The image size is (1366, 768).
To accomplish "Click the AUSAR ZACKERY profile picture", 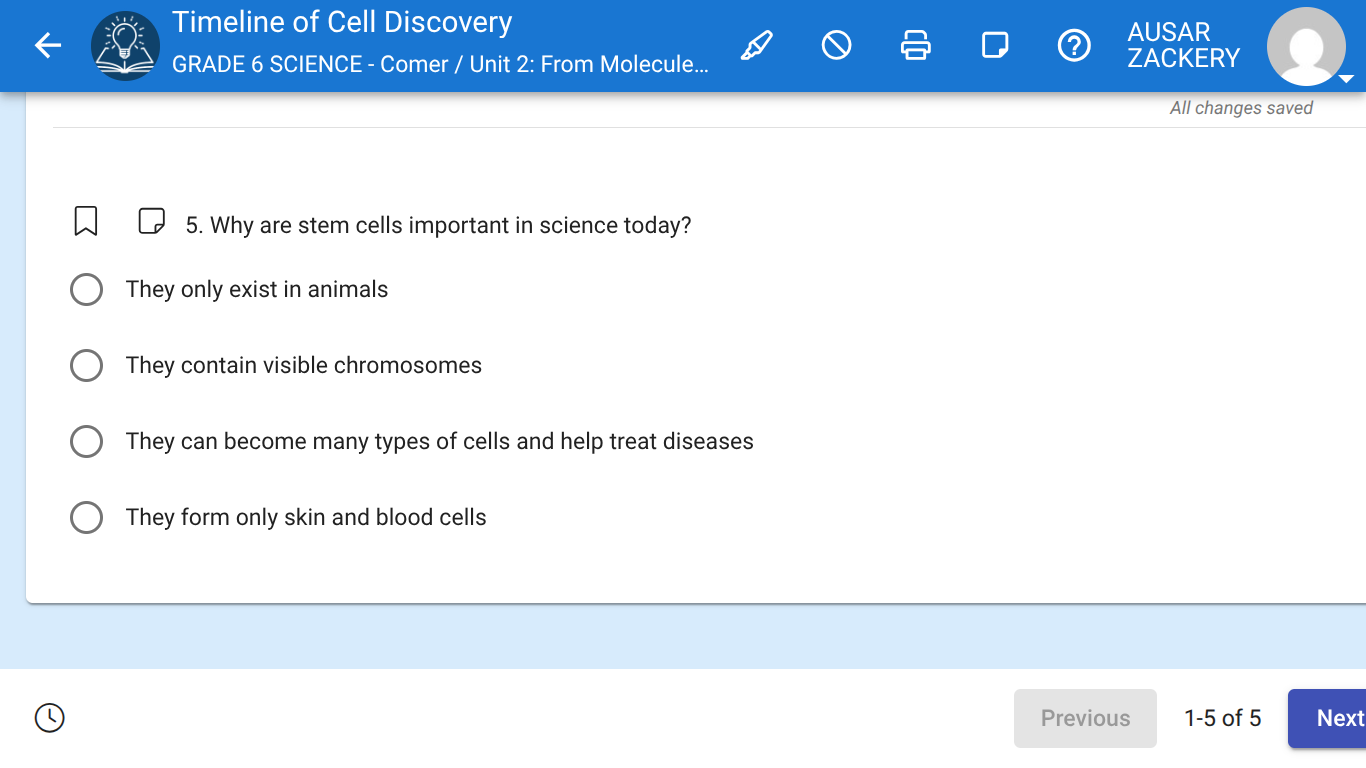I will (x=1306, y=45).
